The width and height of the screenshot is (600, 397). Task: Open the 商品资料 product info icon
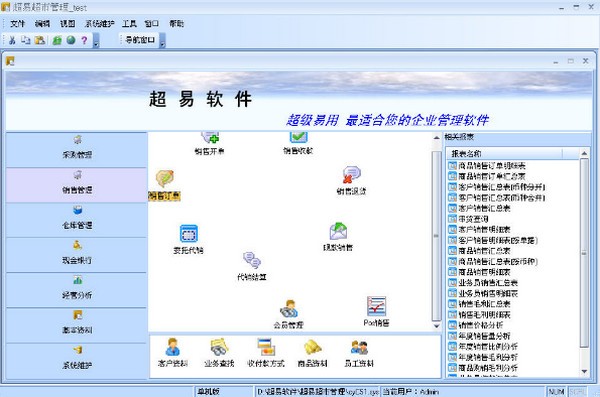pyautogui.click(x=313, y=353)
